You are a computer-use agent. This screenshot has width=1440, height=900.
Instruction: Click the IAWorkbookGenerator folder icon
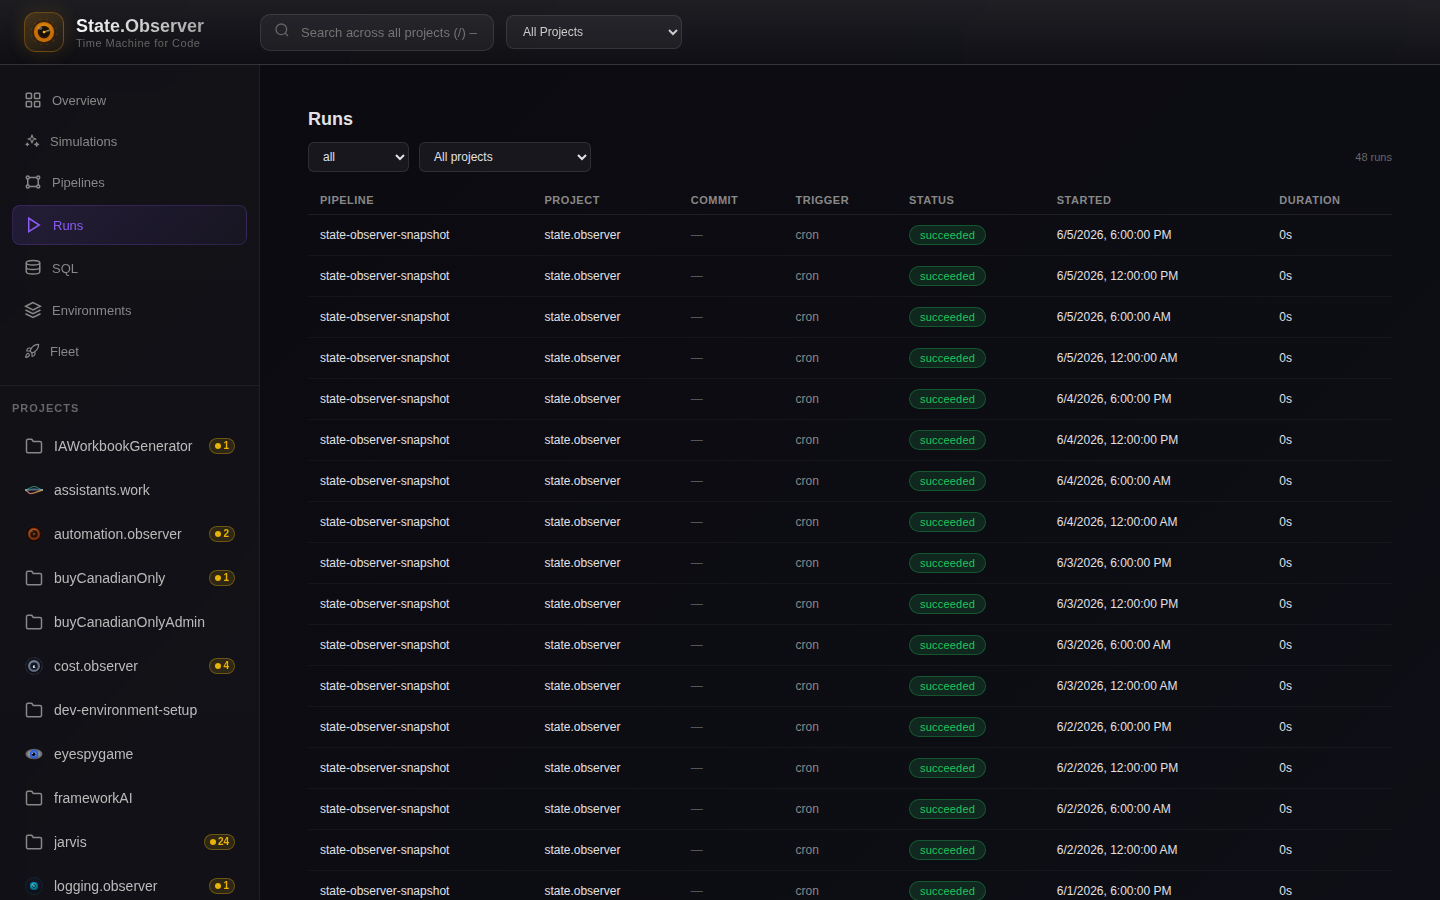tap(34, 446)
